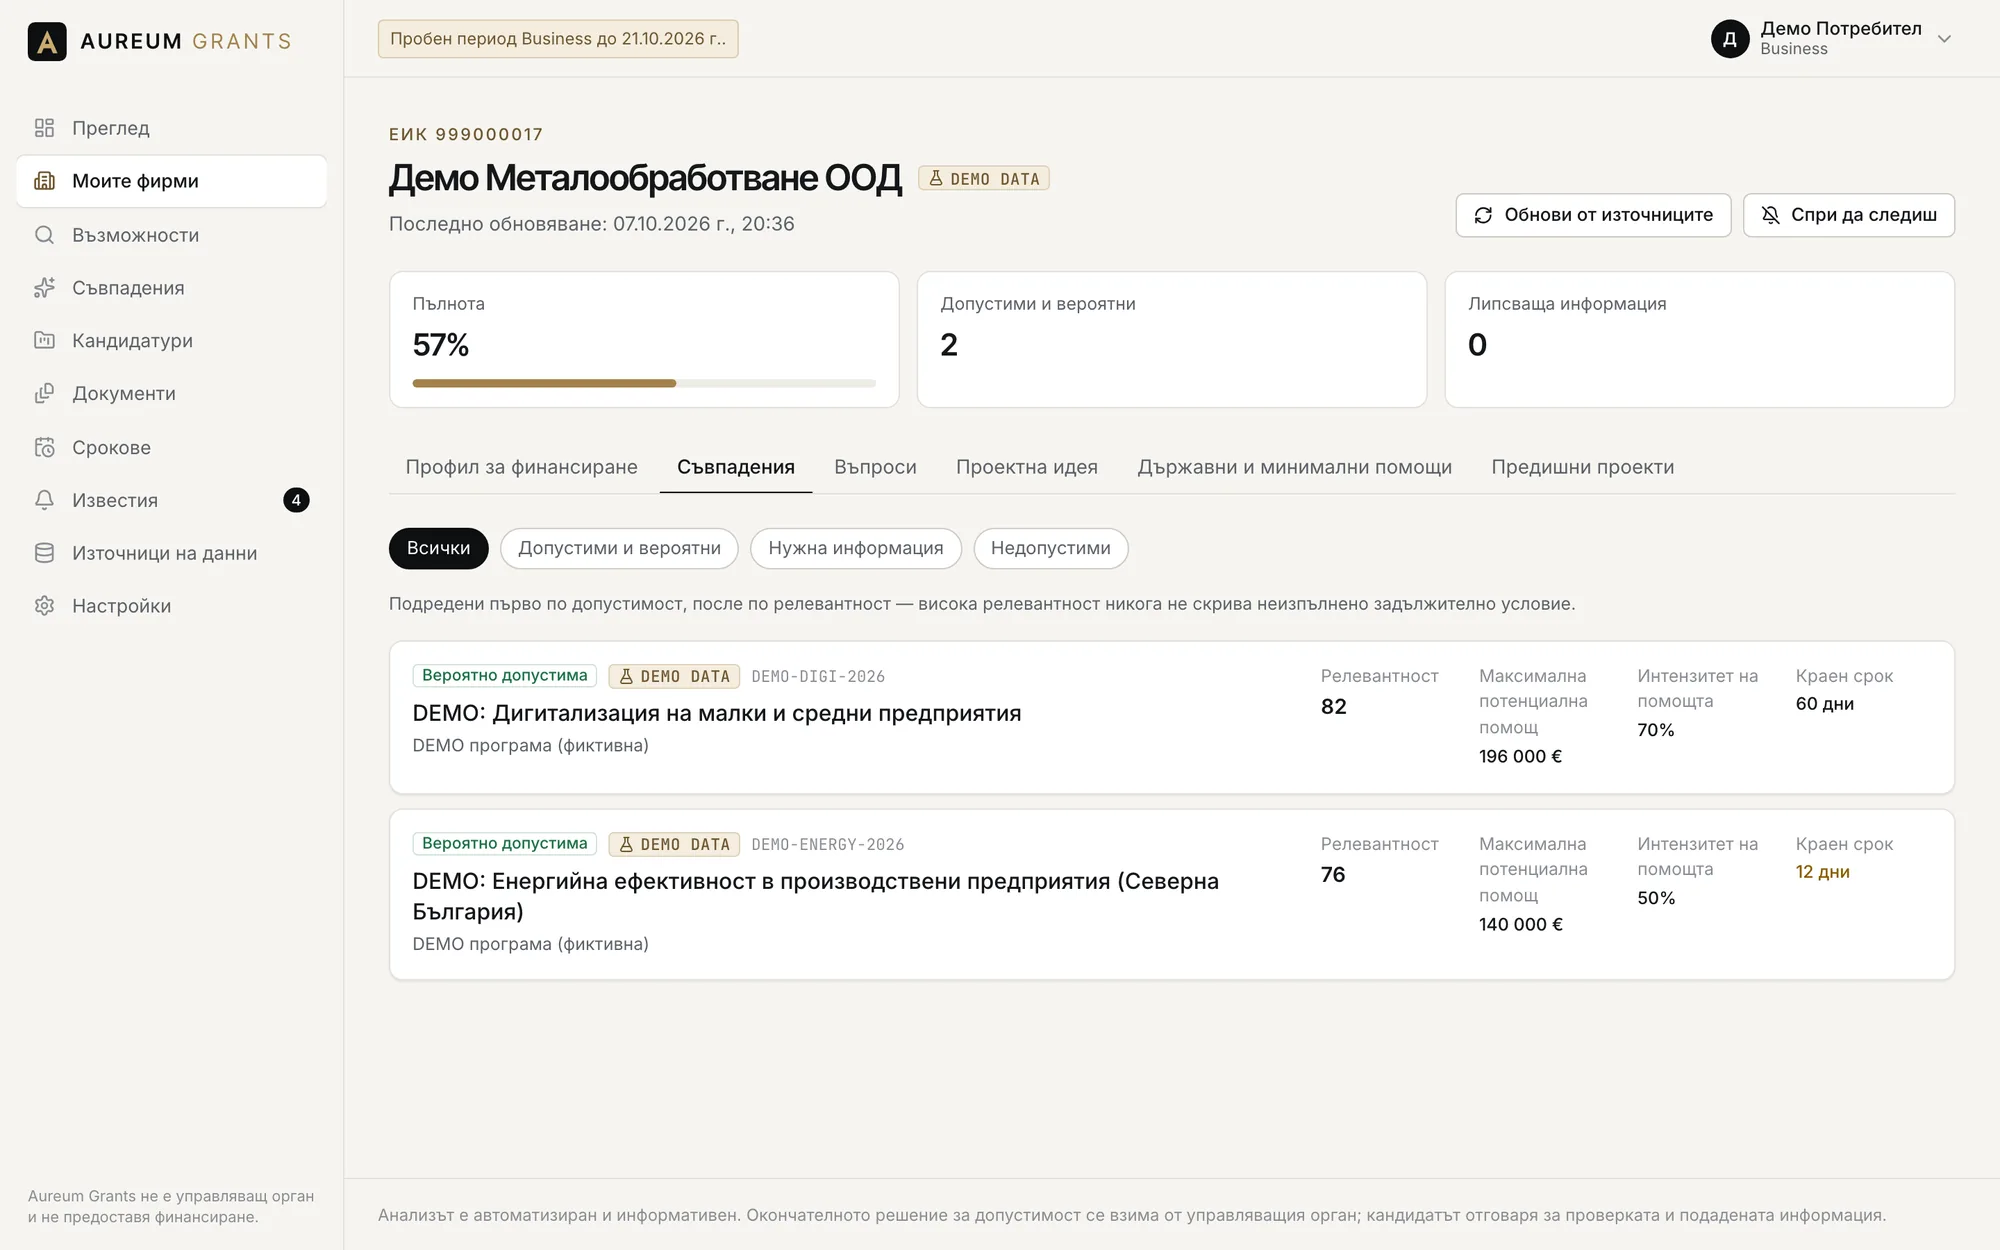2000x1250 pixels.
Task: Click the user avatar Д
Action: click(x=1730, y=39)
